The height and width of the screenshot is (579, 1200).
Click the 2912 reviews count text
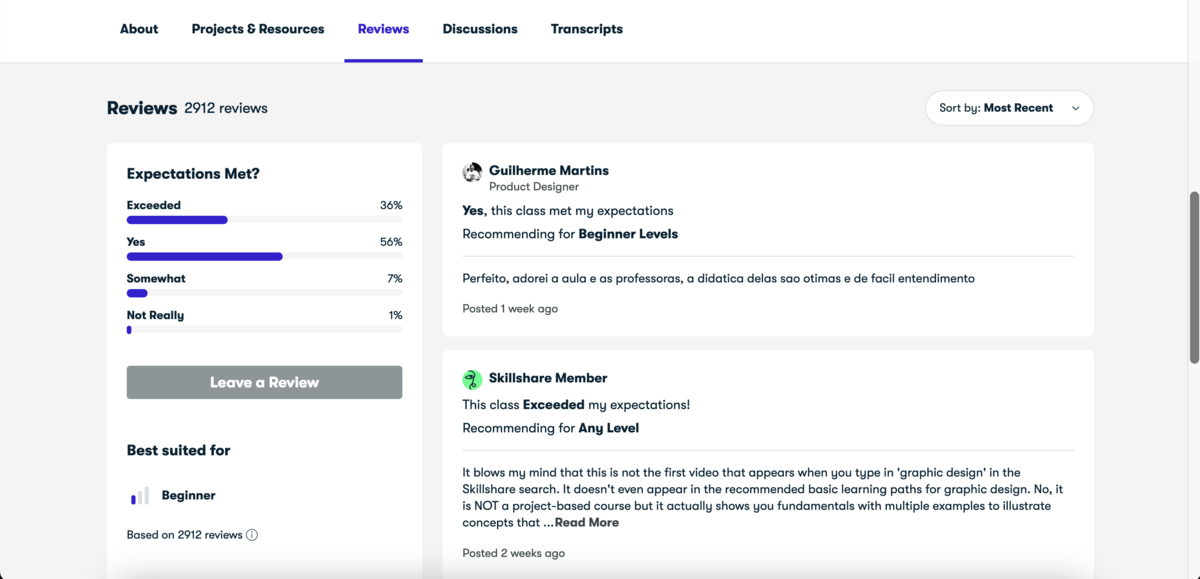pyautogui.click(x=226, y=108)
